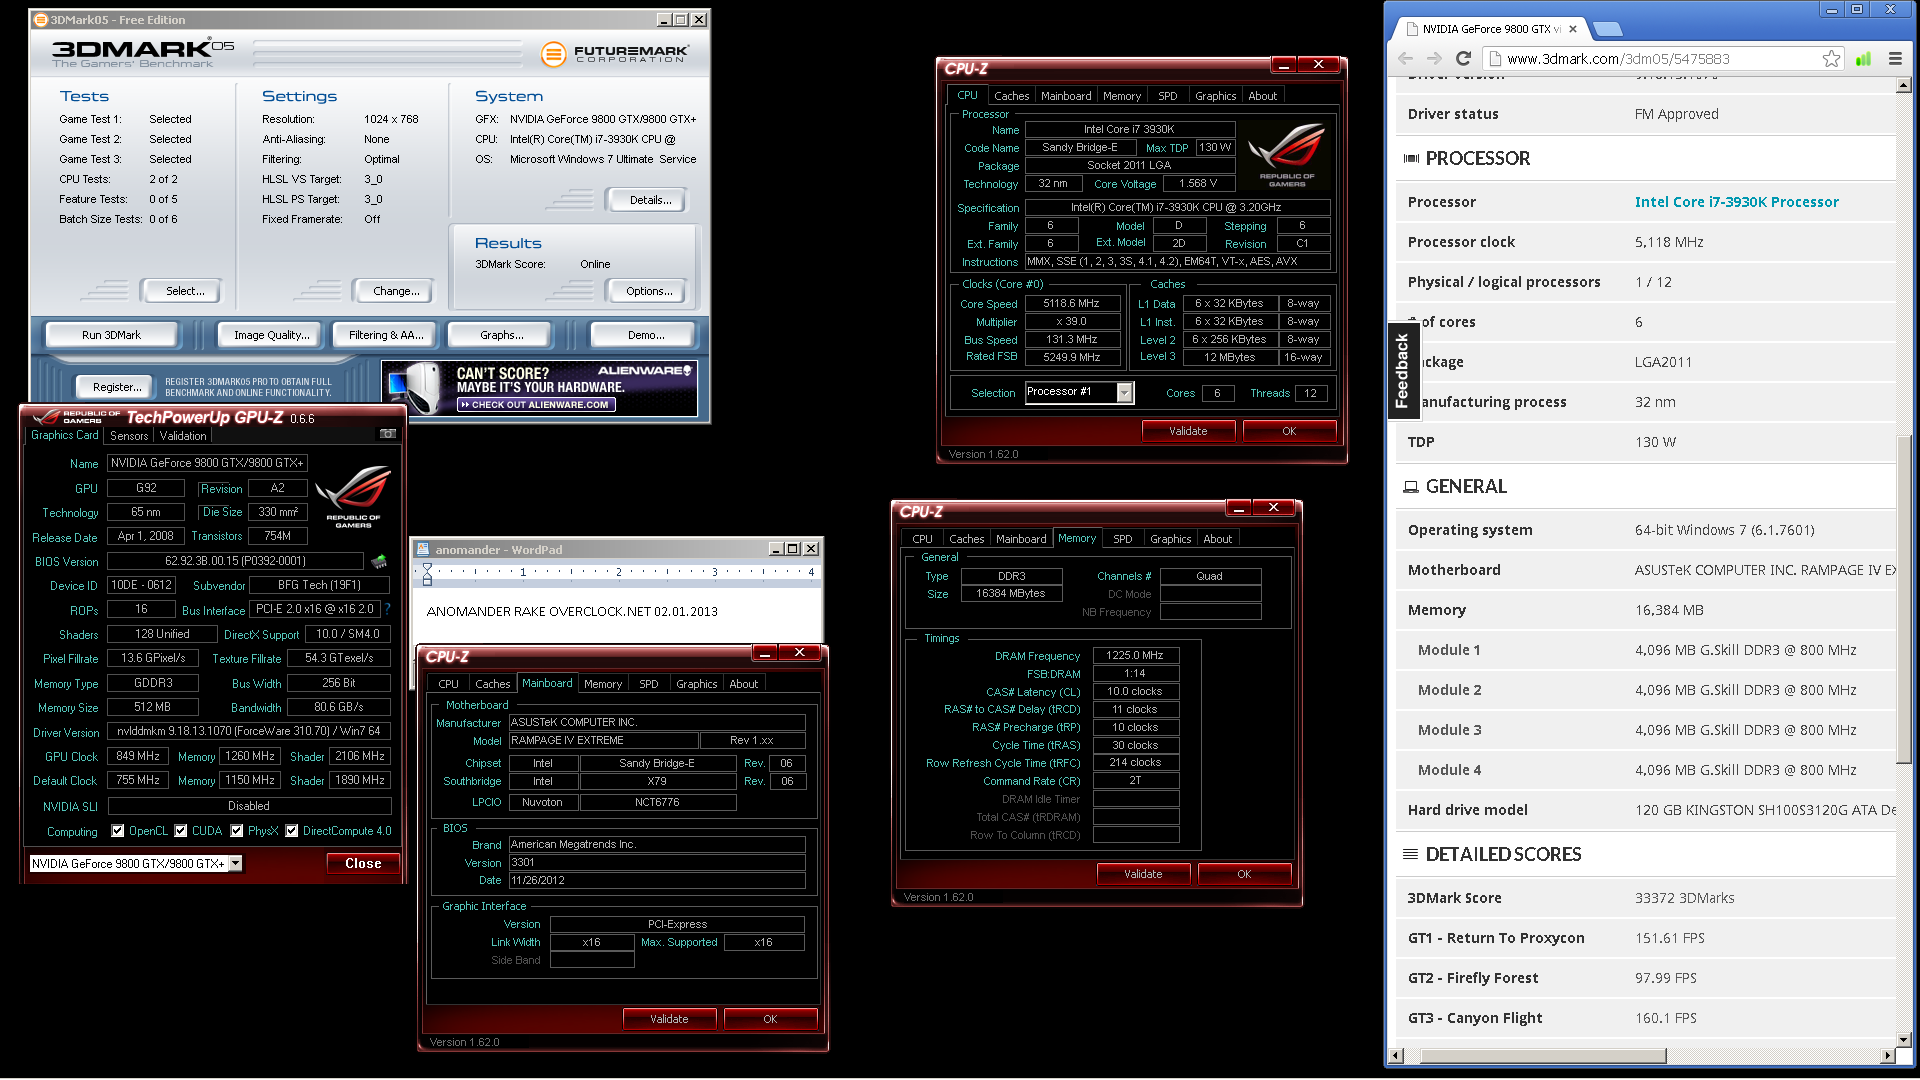Viewport: 1920px width, 1080px height.
Task: Toggle the OpenCL checkbox in GPU-Z
Action: 118,831
